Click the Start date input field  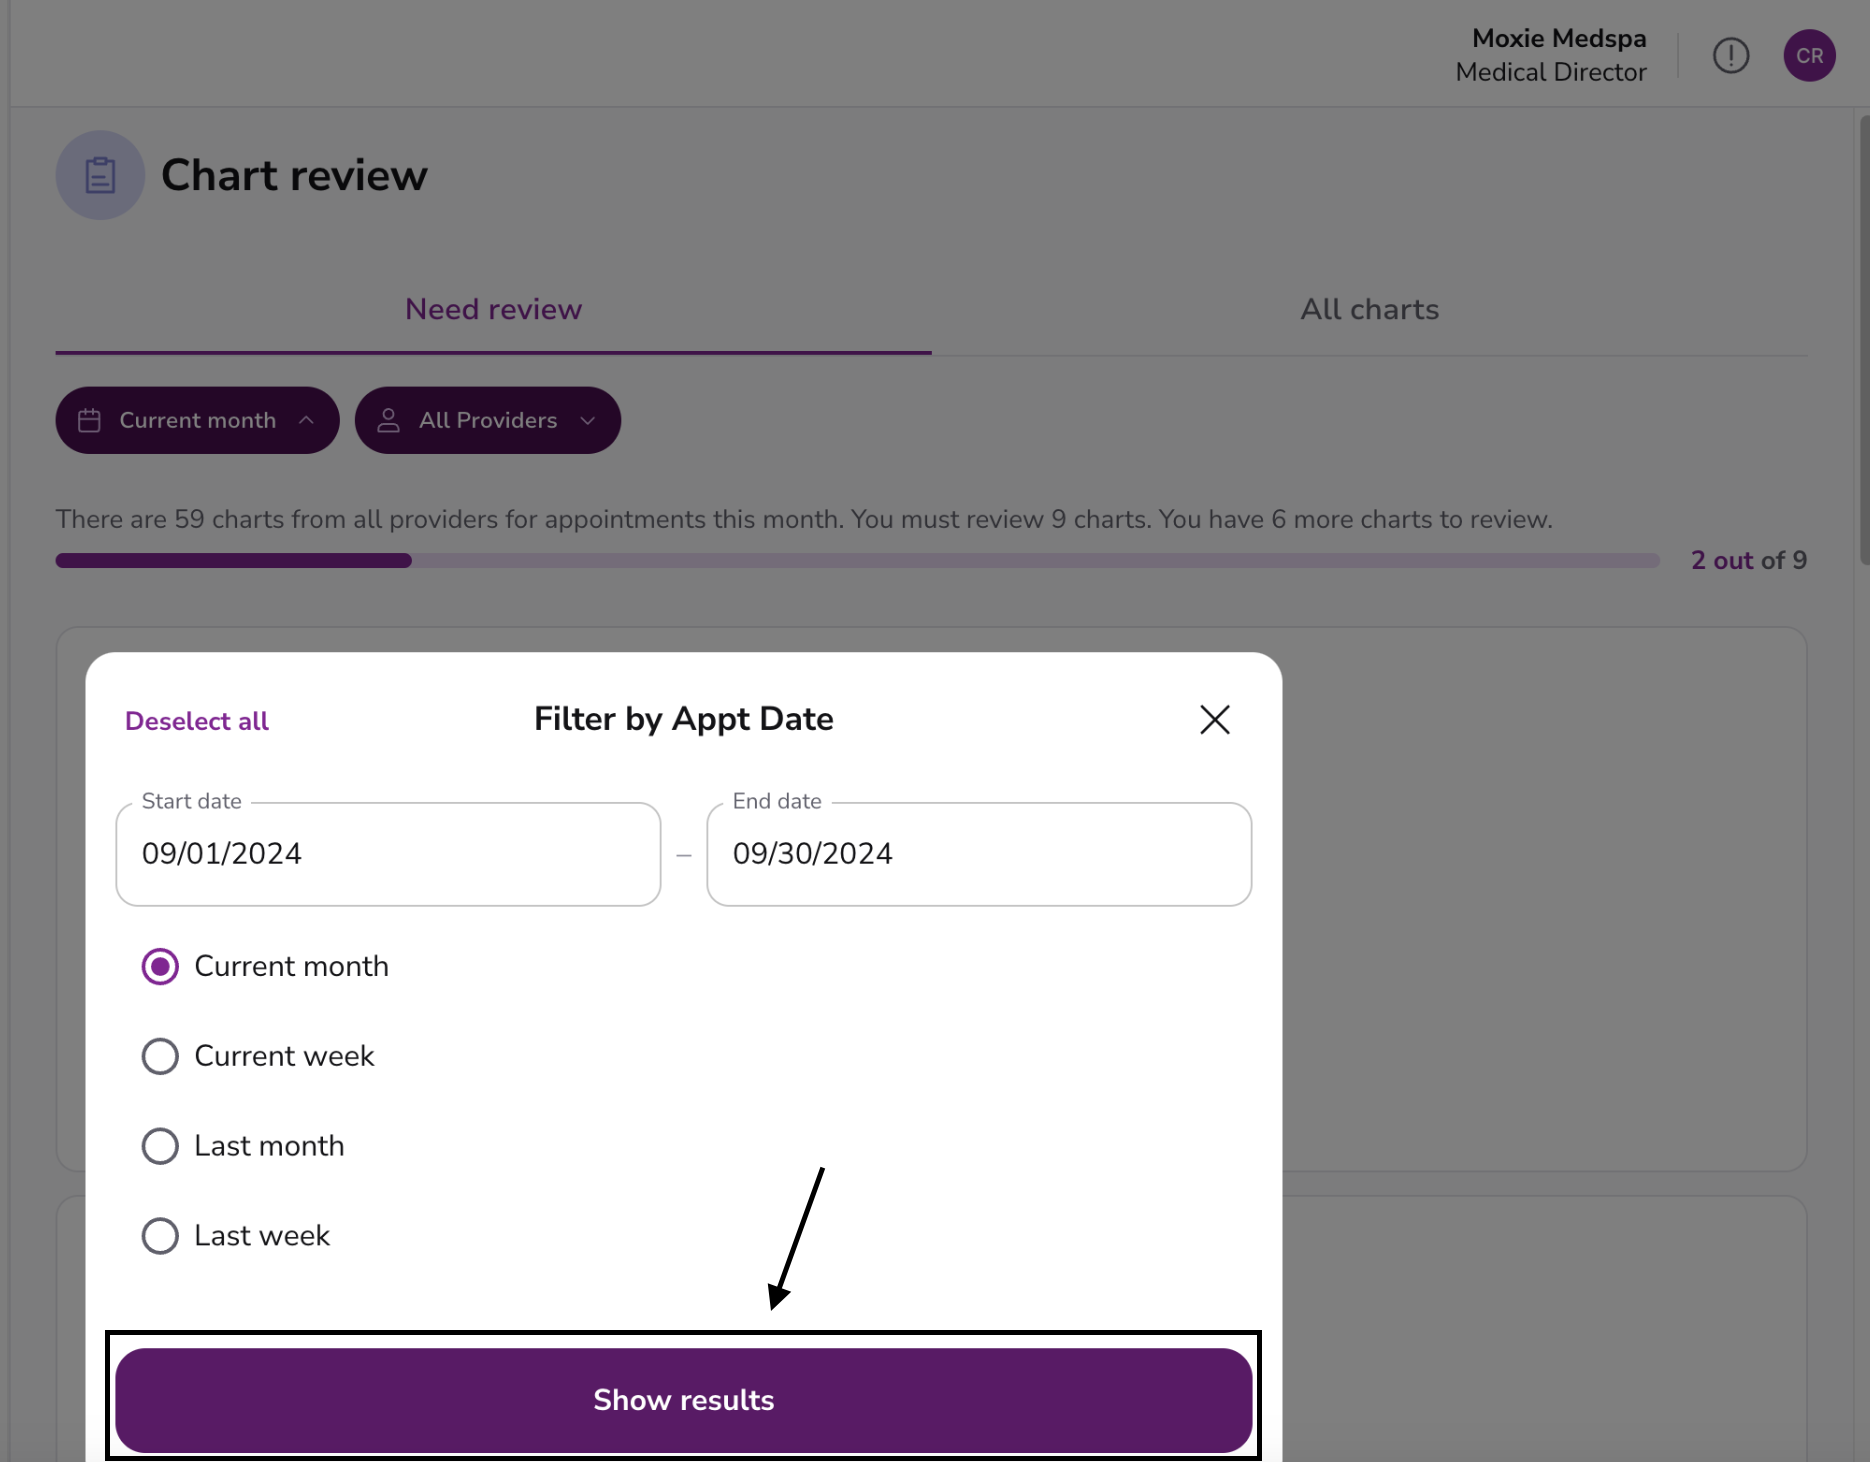388,854
